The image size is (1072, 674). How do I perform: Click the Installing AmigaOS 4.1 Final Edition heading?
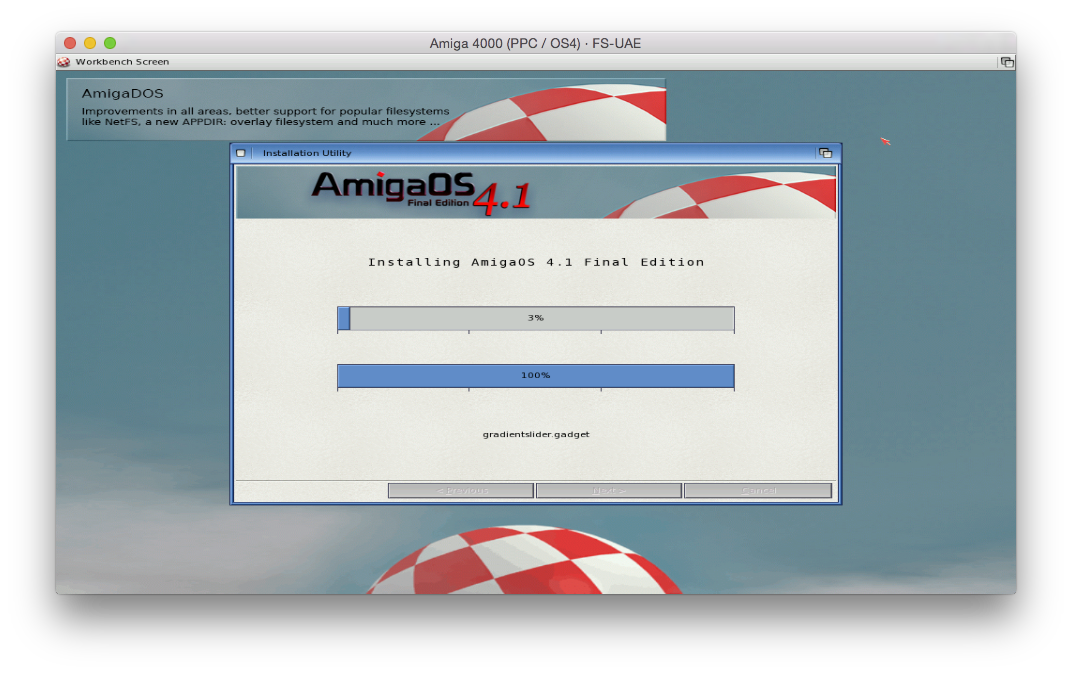535,262
